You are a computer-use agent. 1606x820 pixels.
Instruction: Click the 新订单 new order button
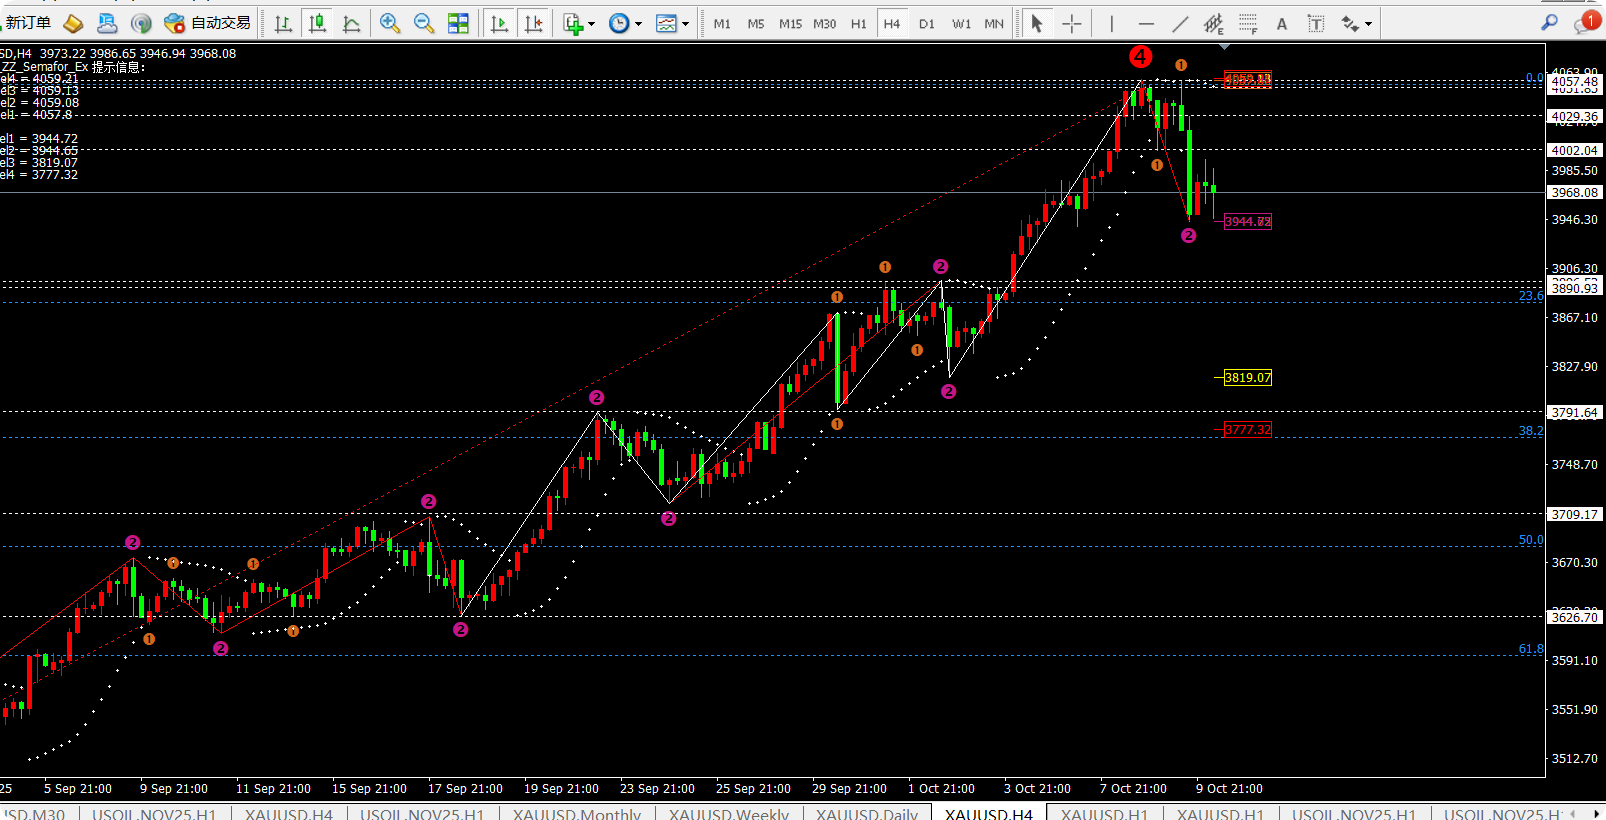click(x=27, y=23)
